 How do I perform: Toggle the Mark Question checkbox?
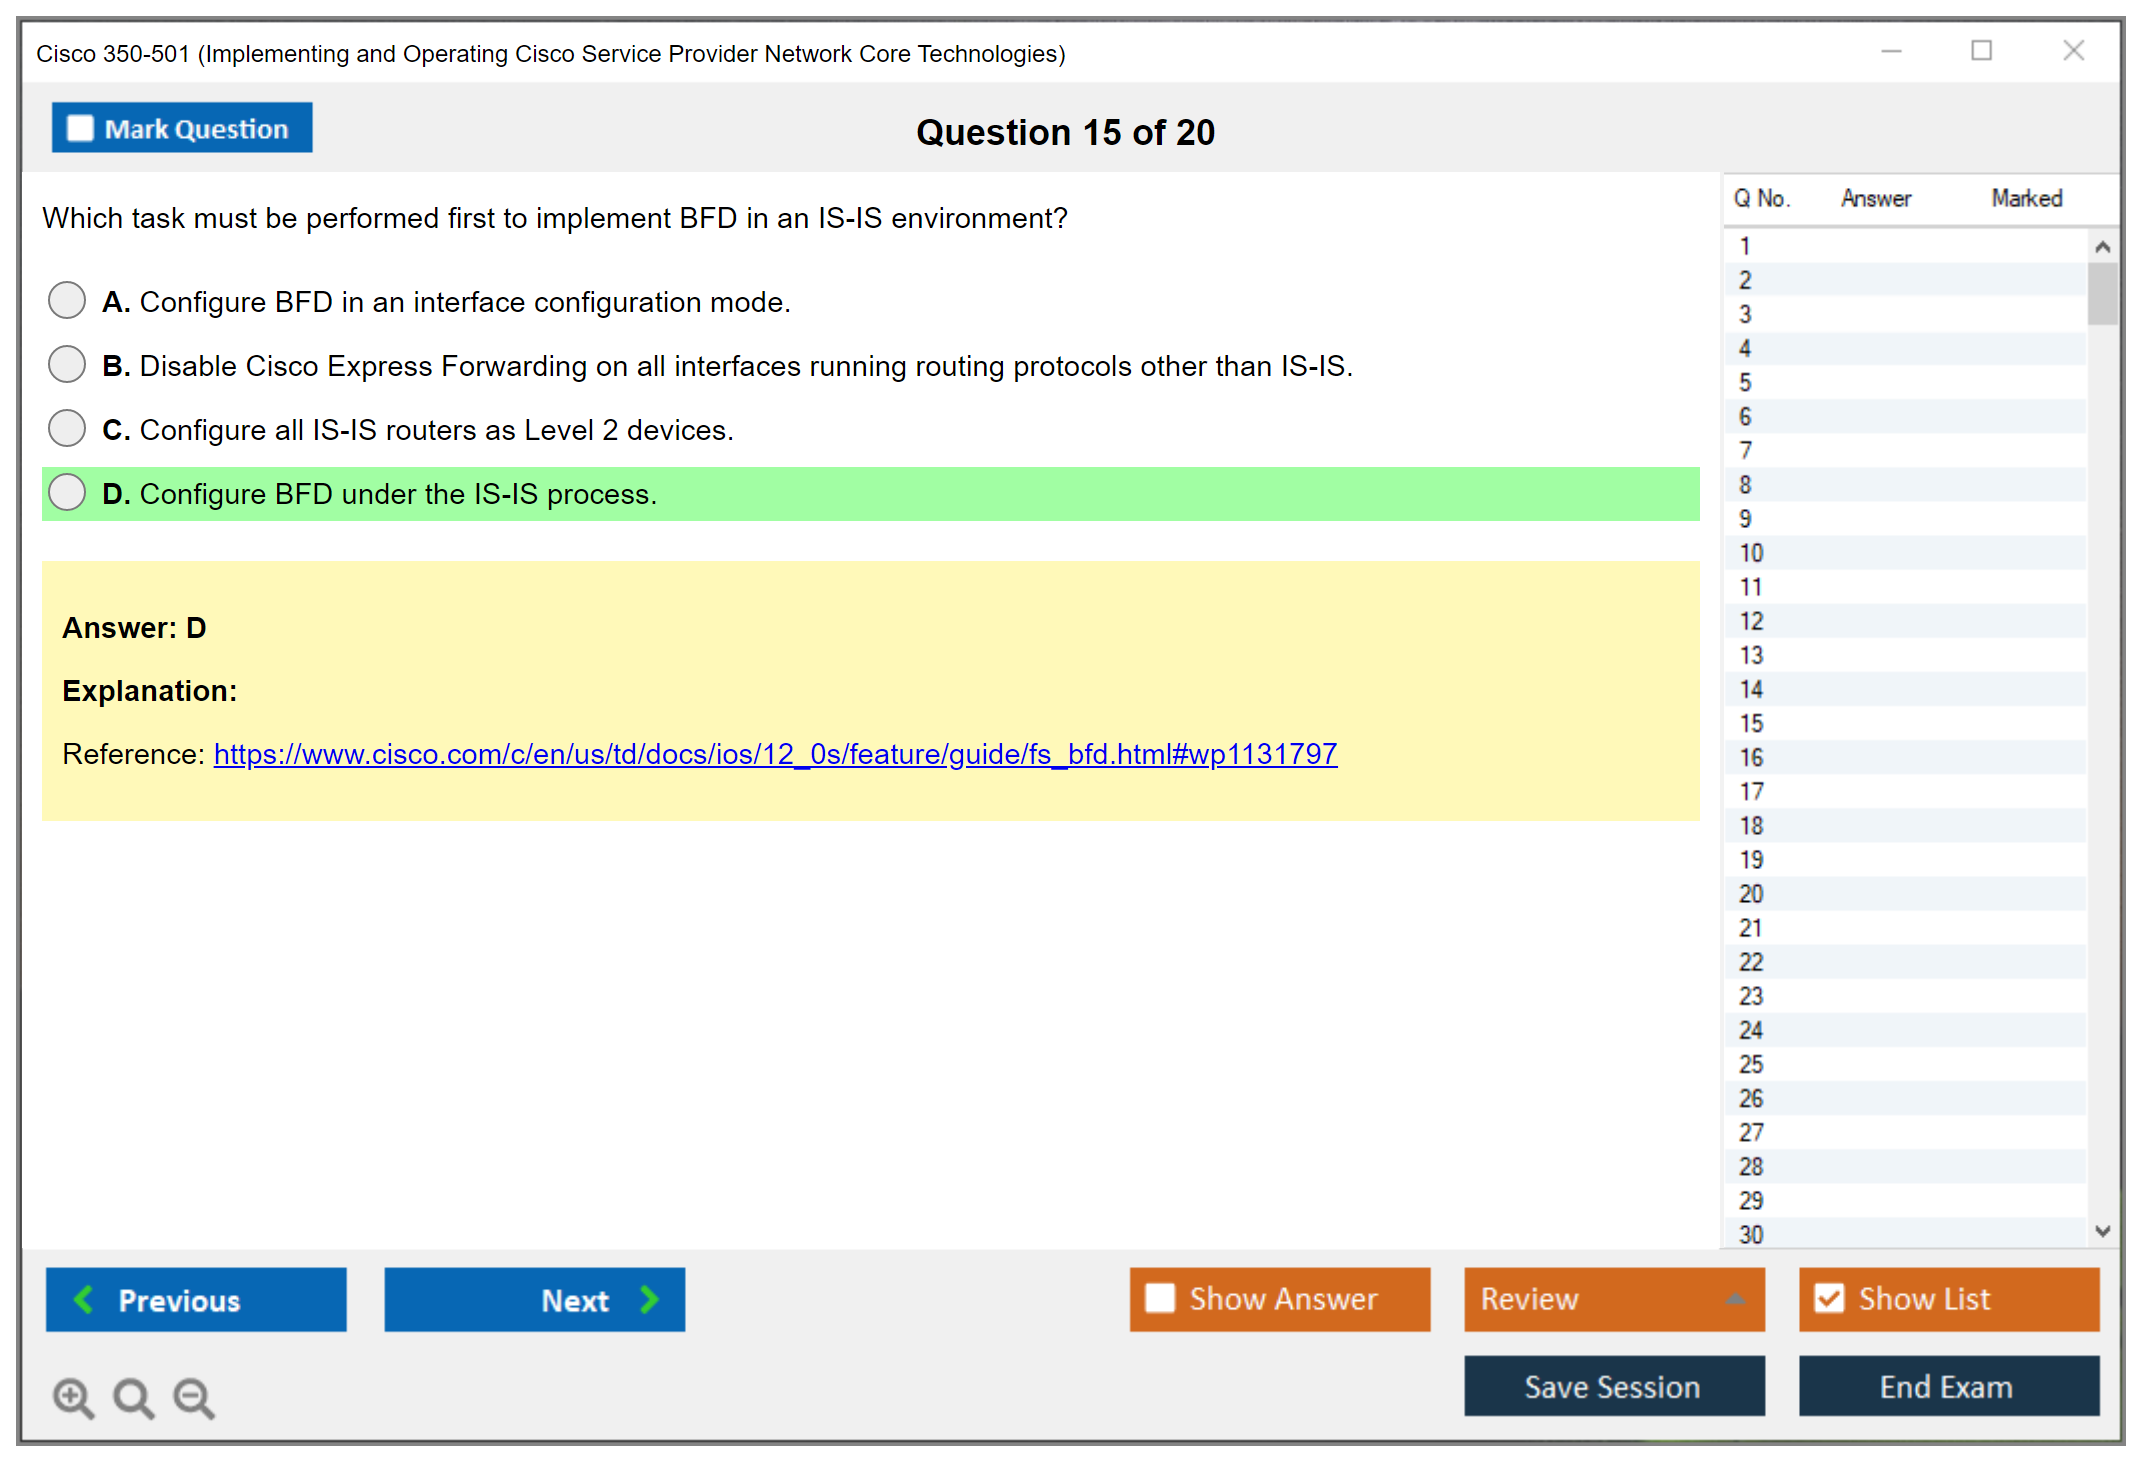[x=81, y=128]
